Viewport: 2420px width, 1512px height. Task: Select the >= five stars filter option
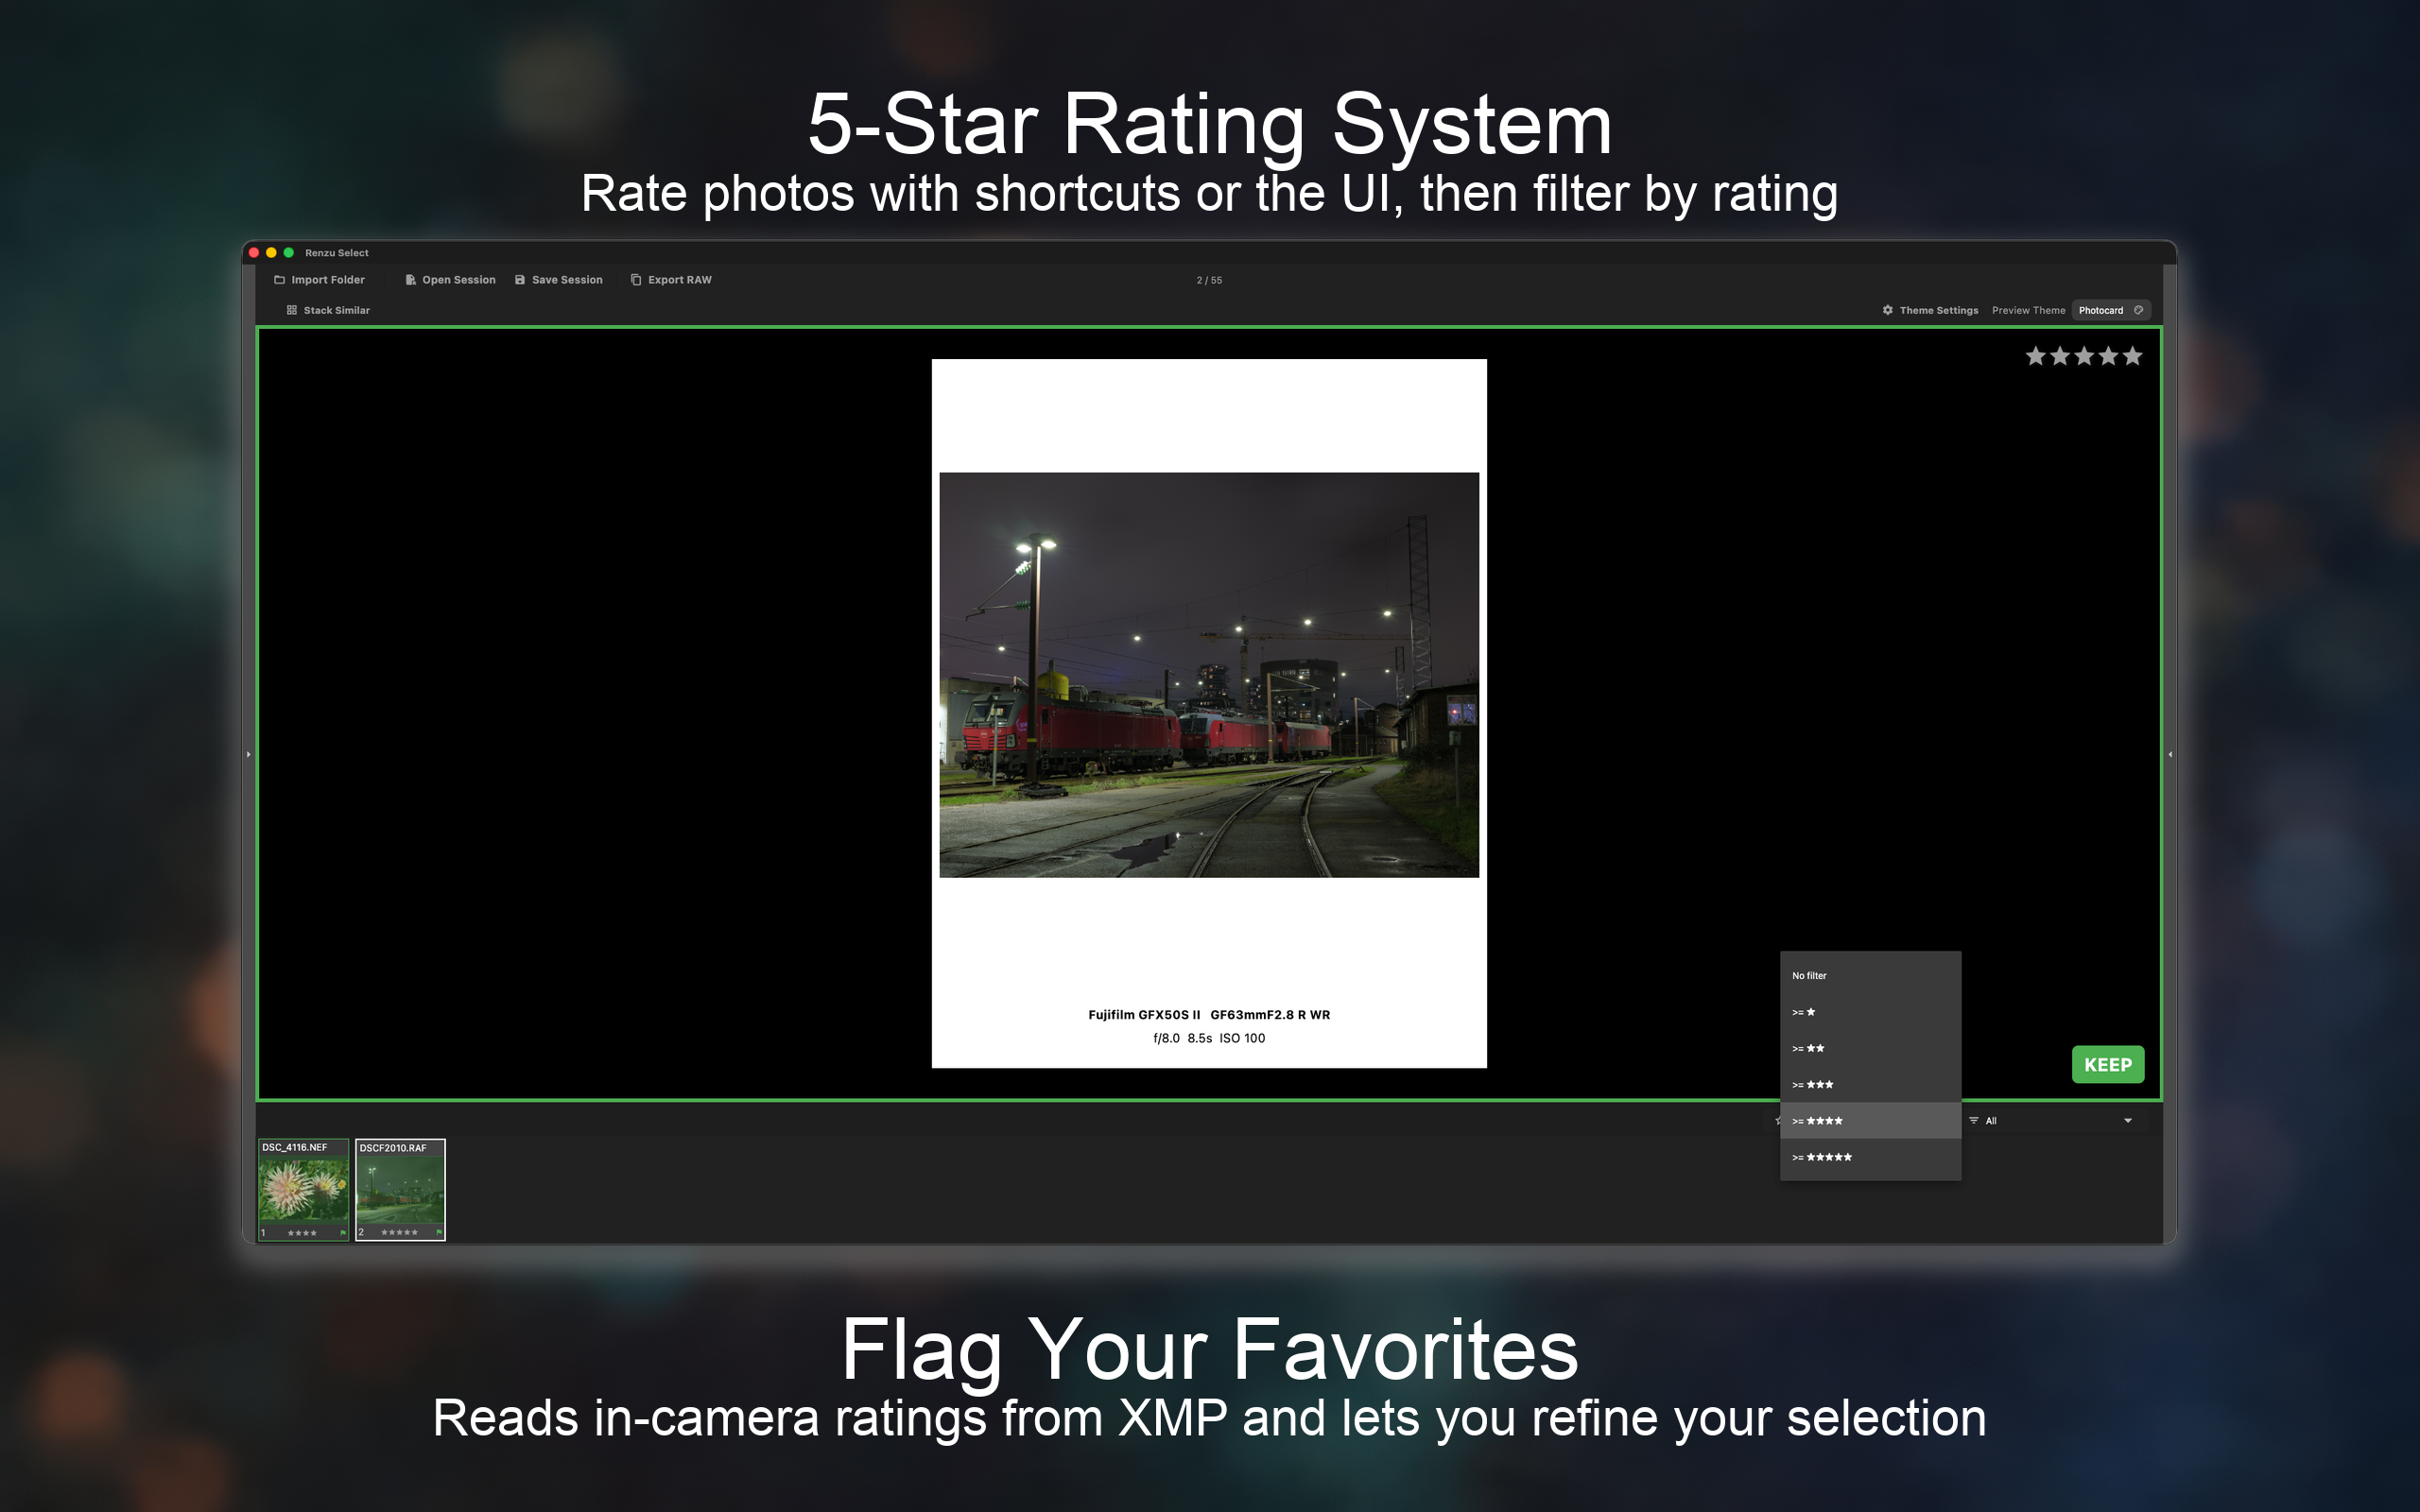(1822, 1157)
